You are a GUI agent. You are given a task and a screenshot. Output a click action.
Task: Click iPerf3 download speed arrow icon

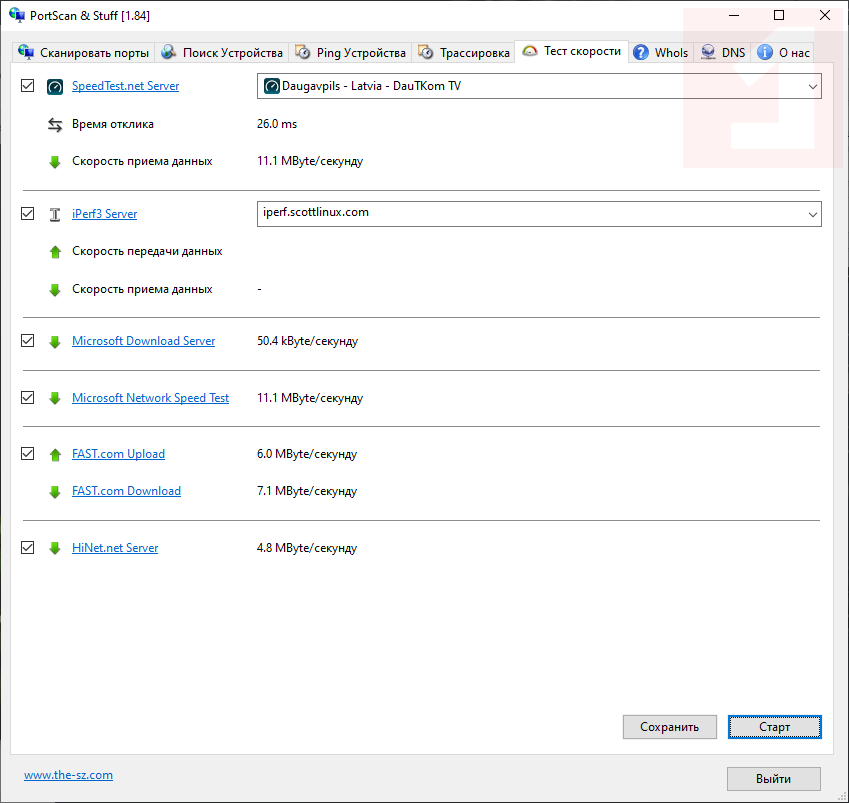click(x=55, y=290)
